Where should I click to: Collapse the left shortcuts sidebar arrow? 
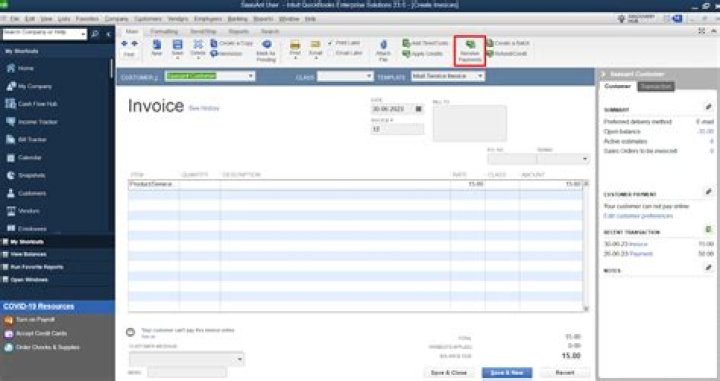click(x=108, y=34)
